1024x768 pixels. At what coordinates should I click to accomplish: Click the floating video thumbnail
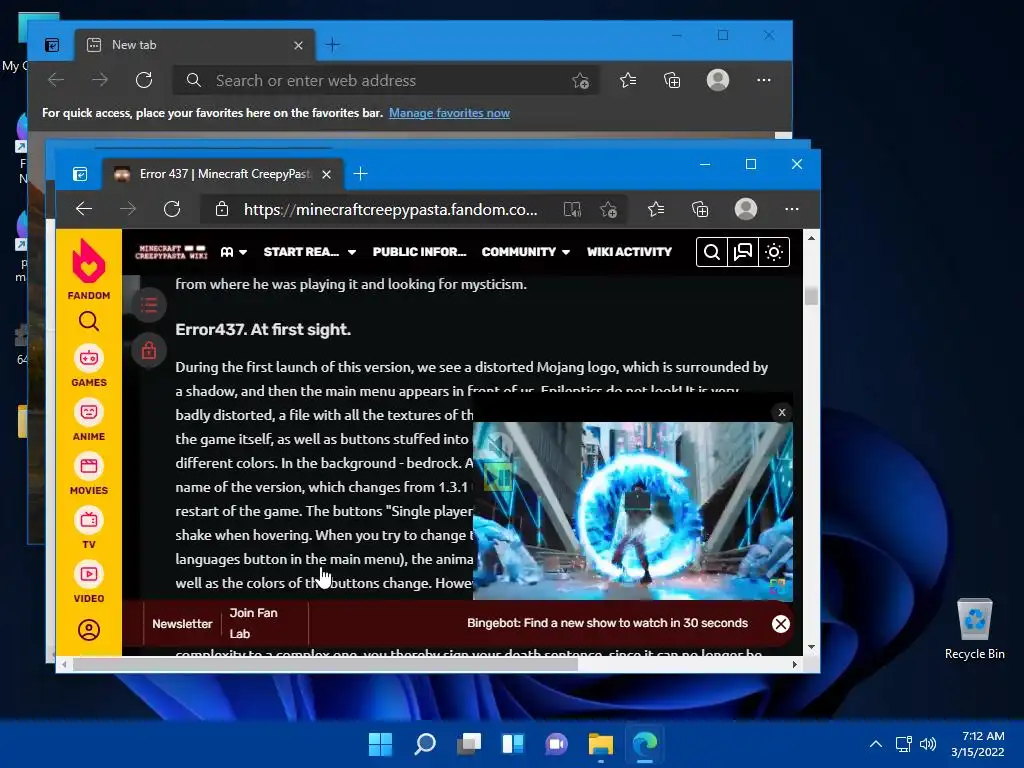click(x=632, y=511)
